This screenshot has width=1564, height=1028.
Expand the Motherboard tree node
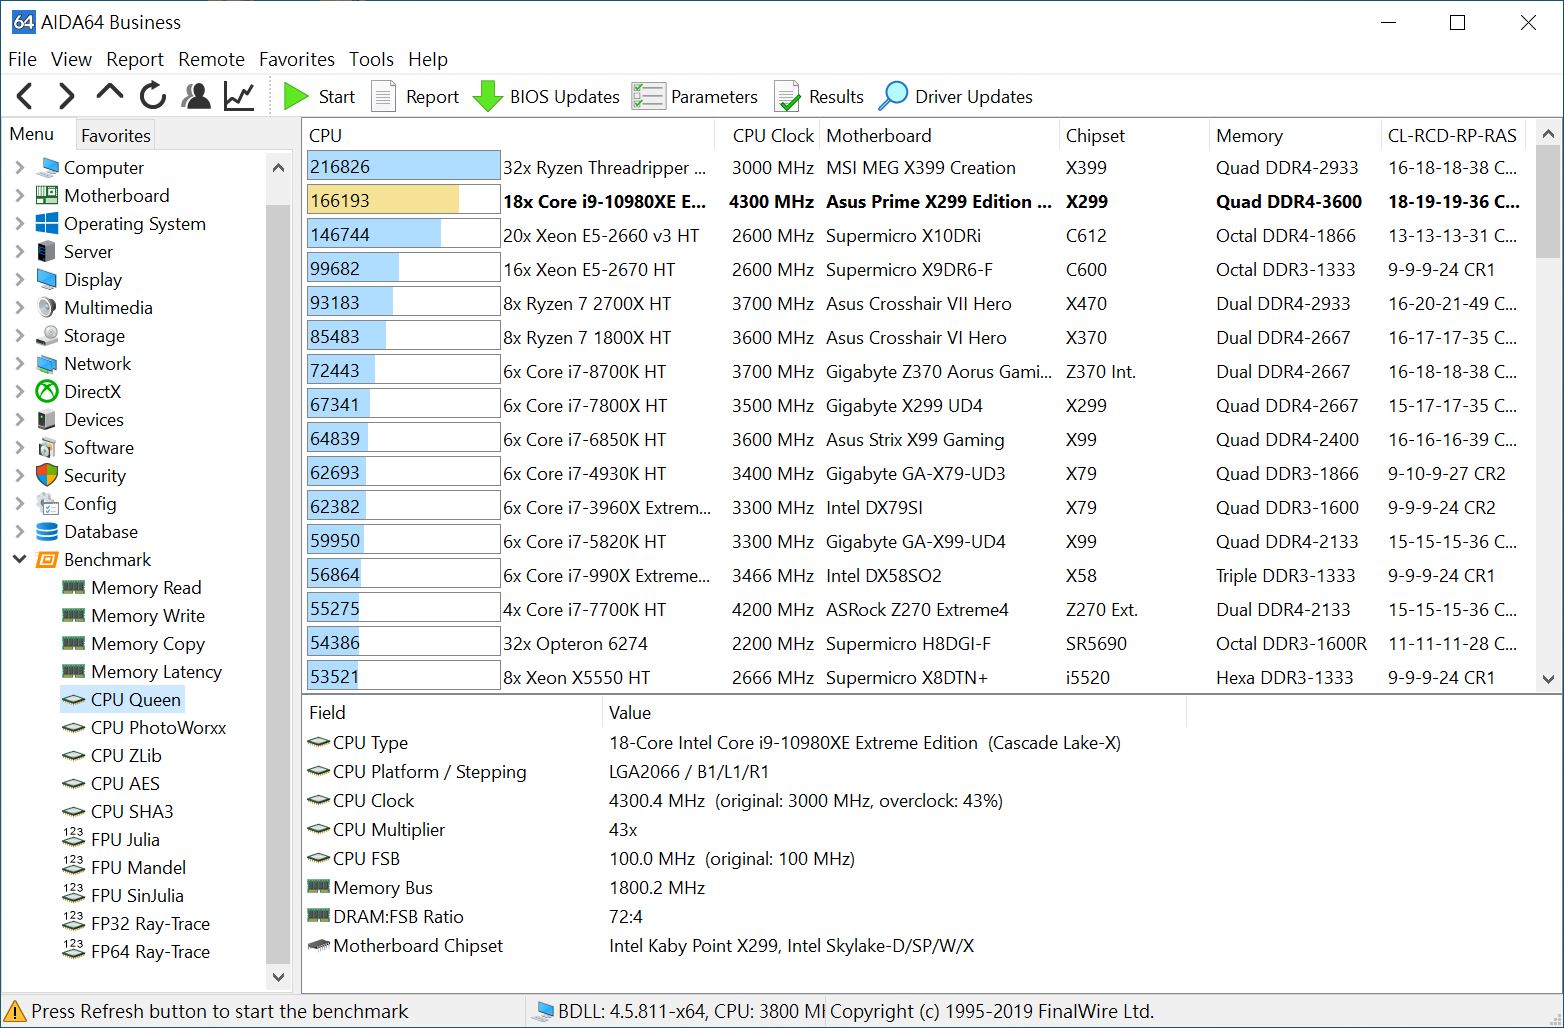pyautogui.click(x=19, y=195)
